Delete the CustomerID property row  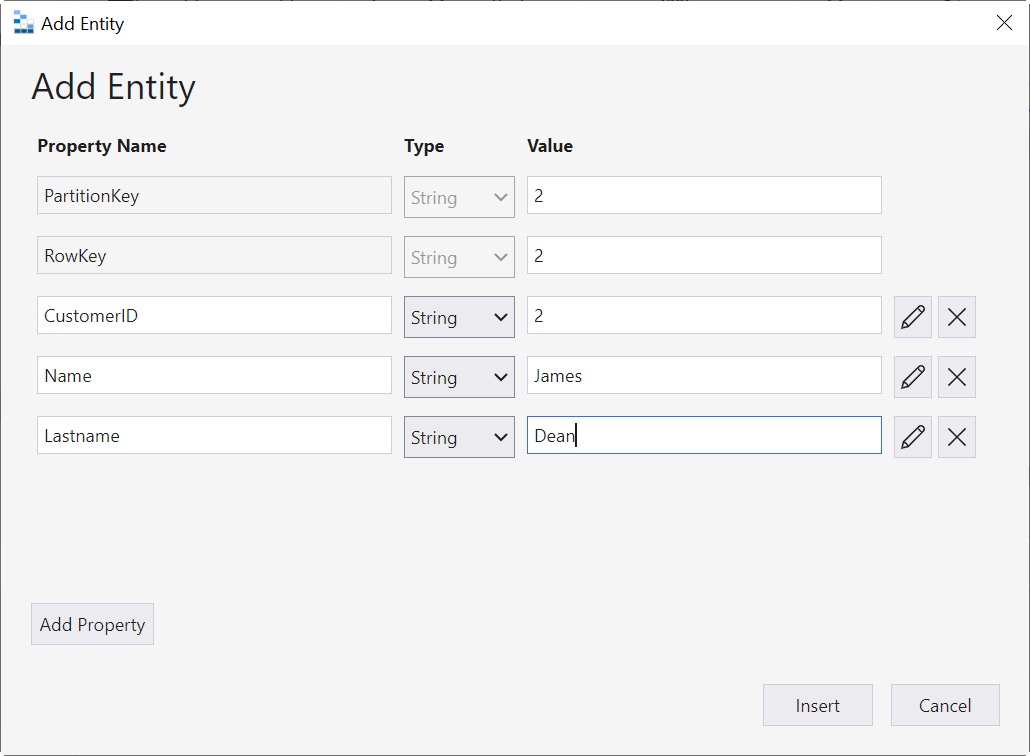957,317
